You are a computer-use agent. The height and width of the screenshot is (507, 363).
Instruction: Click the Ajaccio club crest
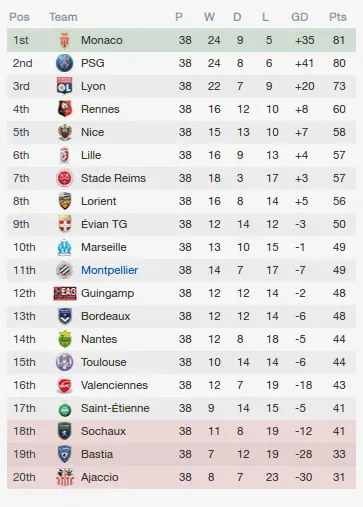click(65, 477)
